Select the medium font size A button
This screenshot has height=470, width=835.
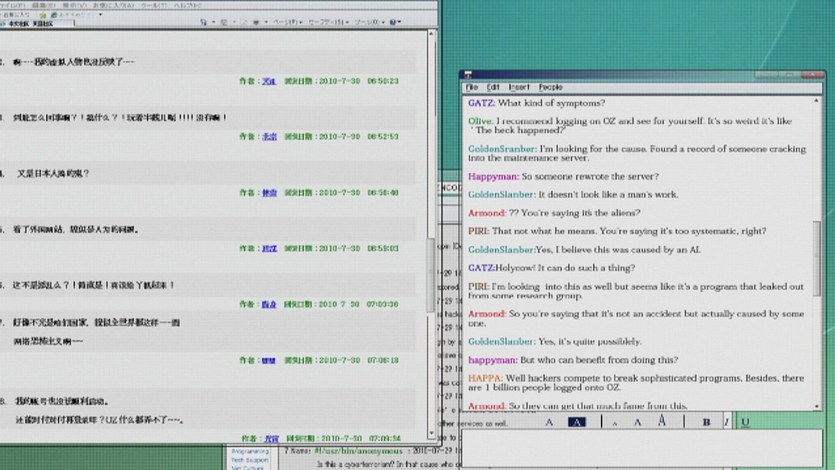tap(638, 423)
